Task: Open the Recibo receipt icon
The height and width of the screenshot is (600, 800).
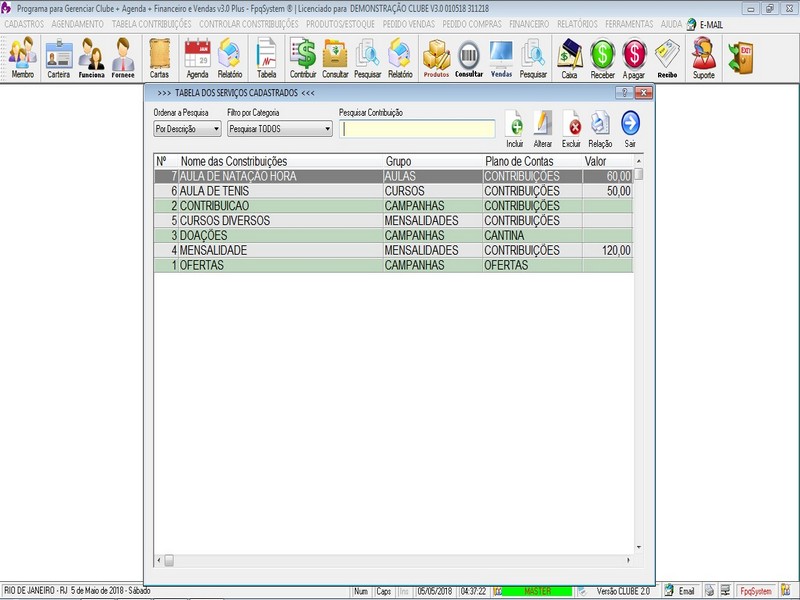Action: (667, 58)
